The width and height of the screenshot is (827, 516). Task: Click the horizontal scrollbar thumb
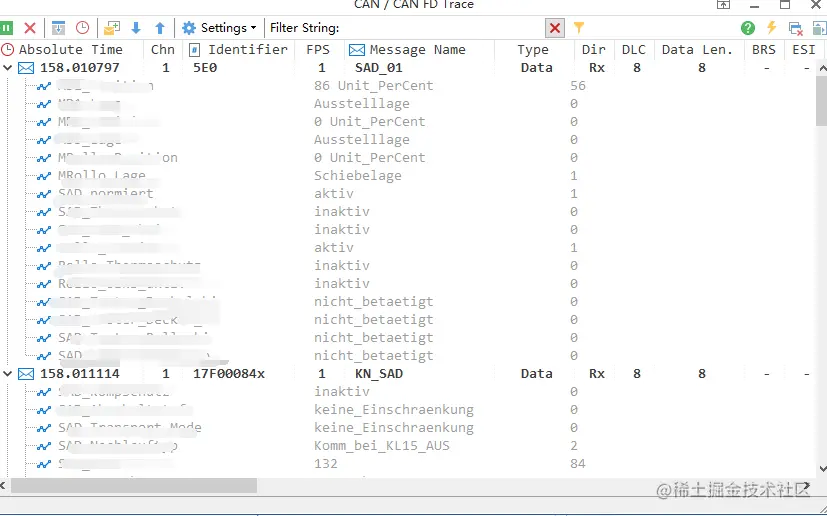[134, 485]
